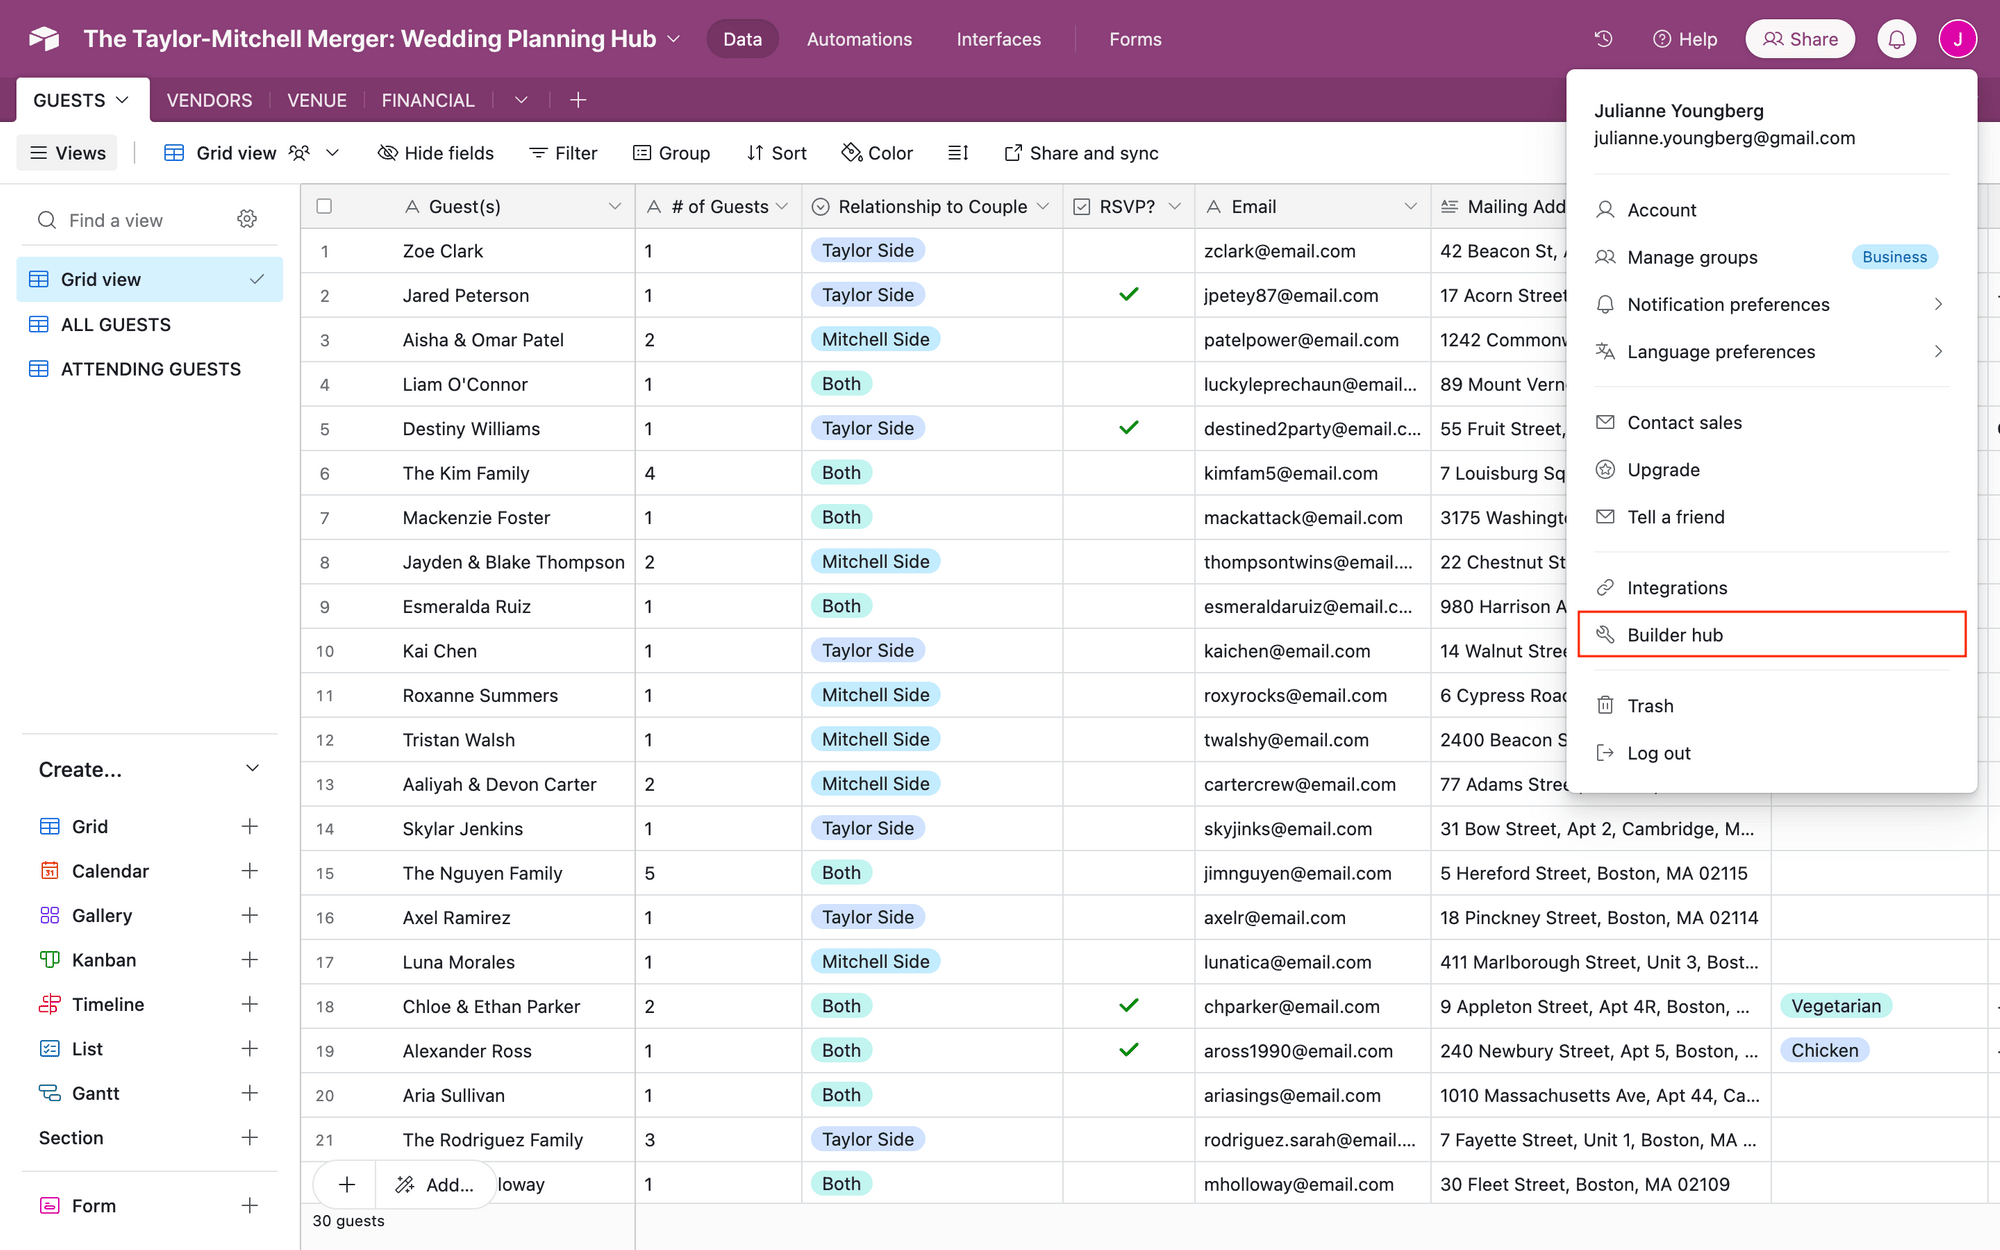The width and height of the screenshot is (2000, 1250).
Task: Open the Calendar view option
Action: [x=109, y=870]
